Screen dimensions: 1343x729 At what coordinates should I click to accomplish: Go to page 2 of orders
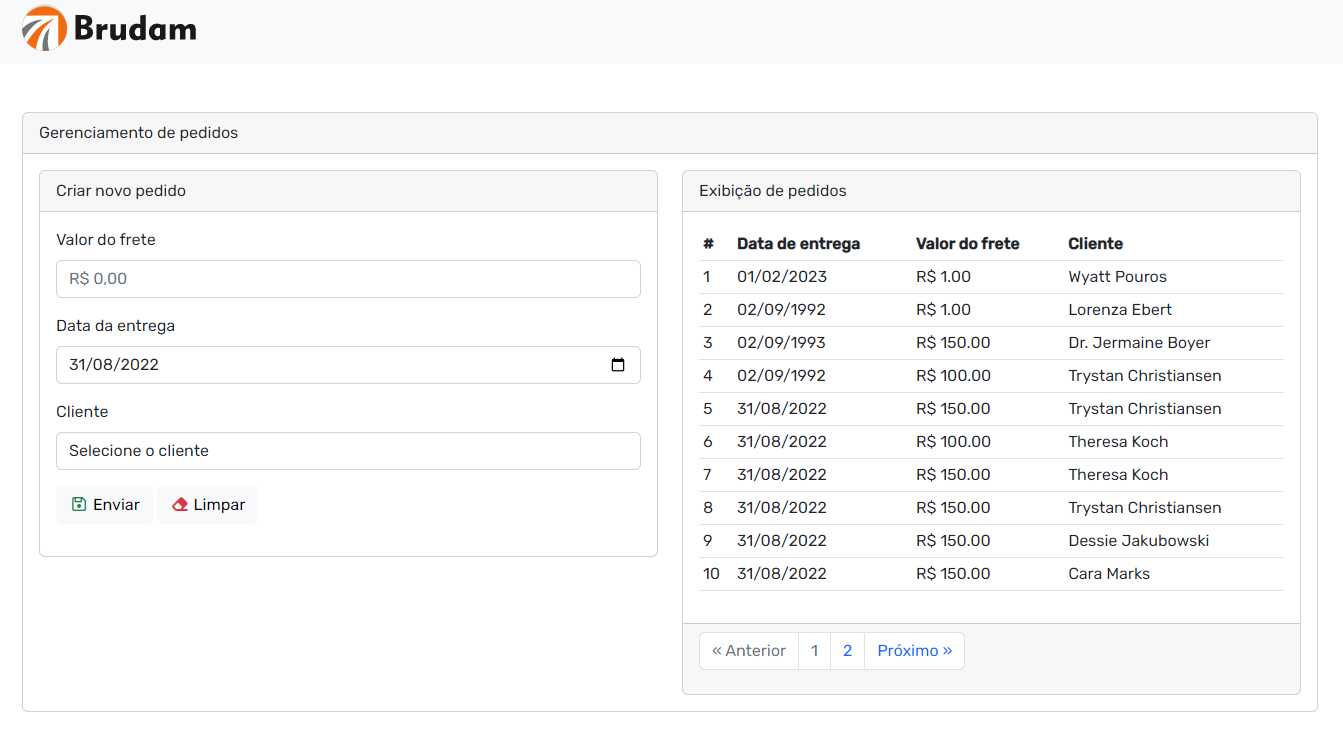(847, 650)
